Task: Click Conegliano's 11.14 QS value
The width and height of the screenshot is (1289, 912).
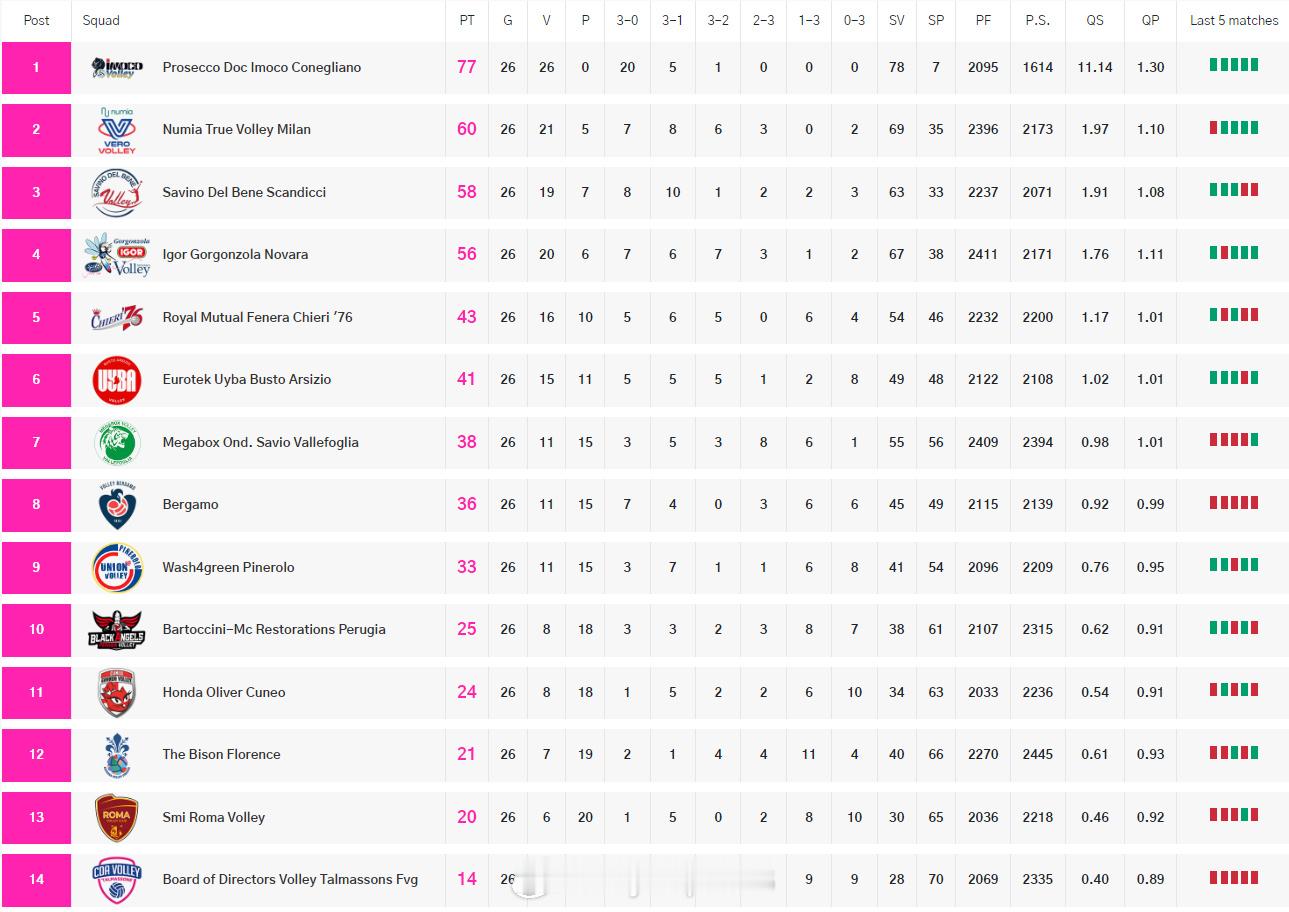Action: (x=1095, y=67)
